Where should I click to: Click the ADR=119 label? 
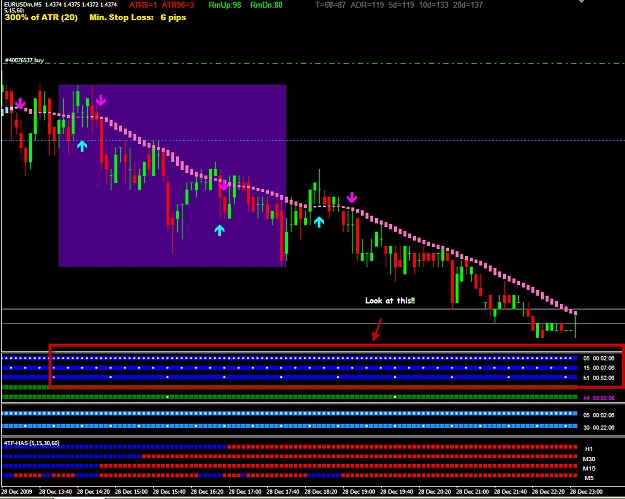(367, 5)
